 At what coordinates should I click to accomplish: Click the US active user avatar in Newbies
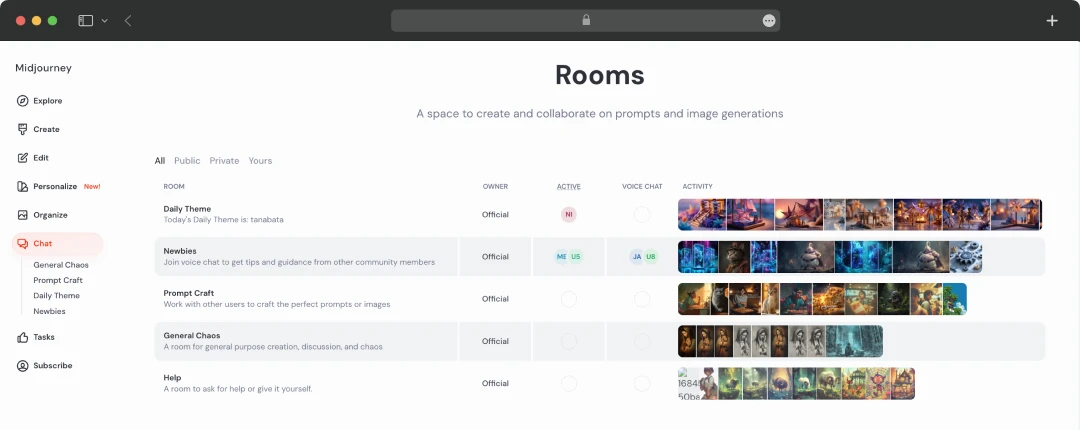[576, 256]
